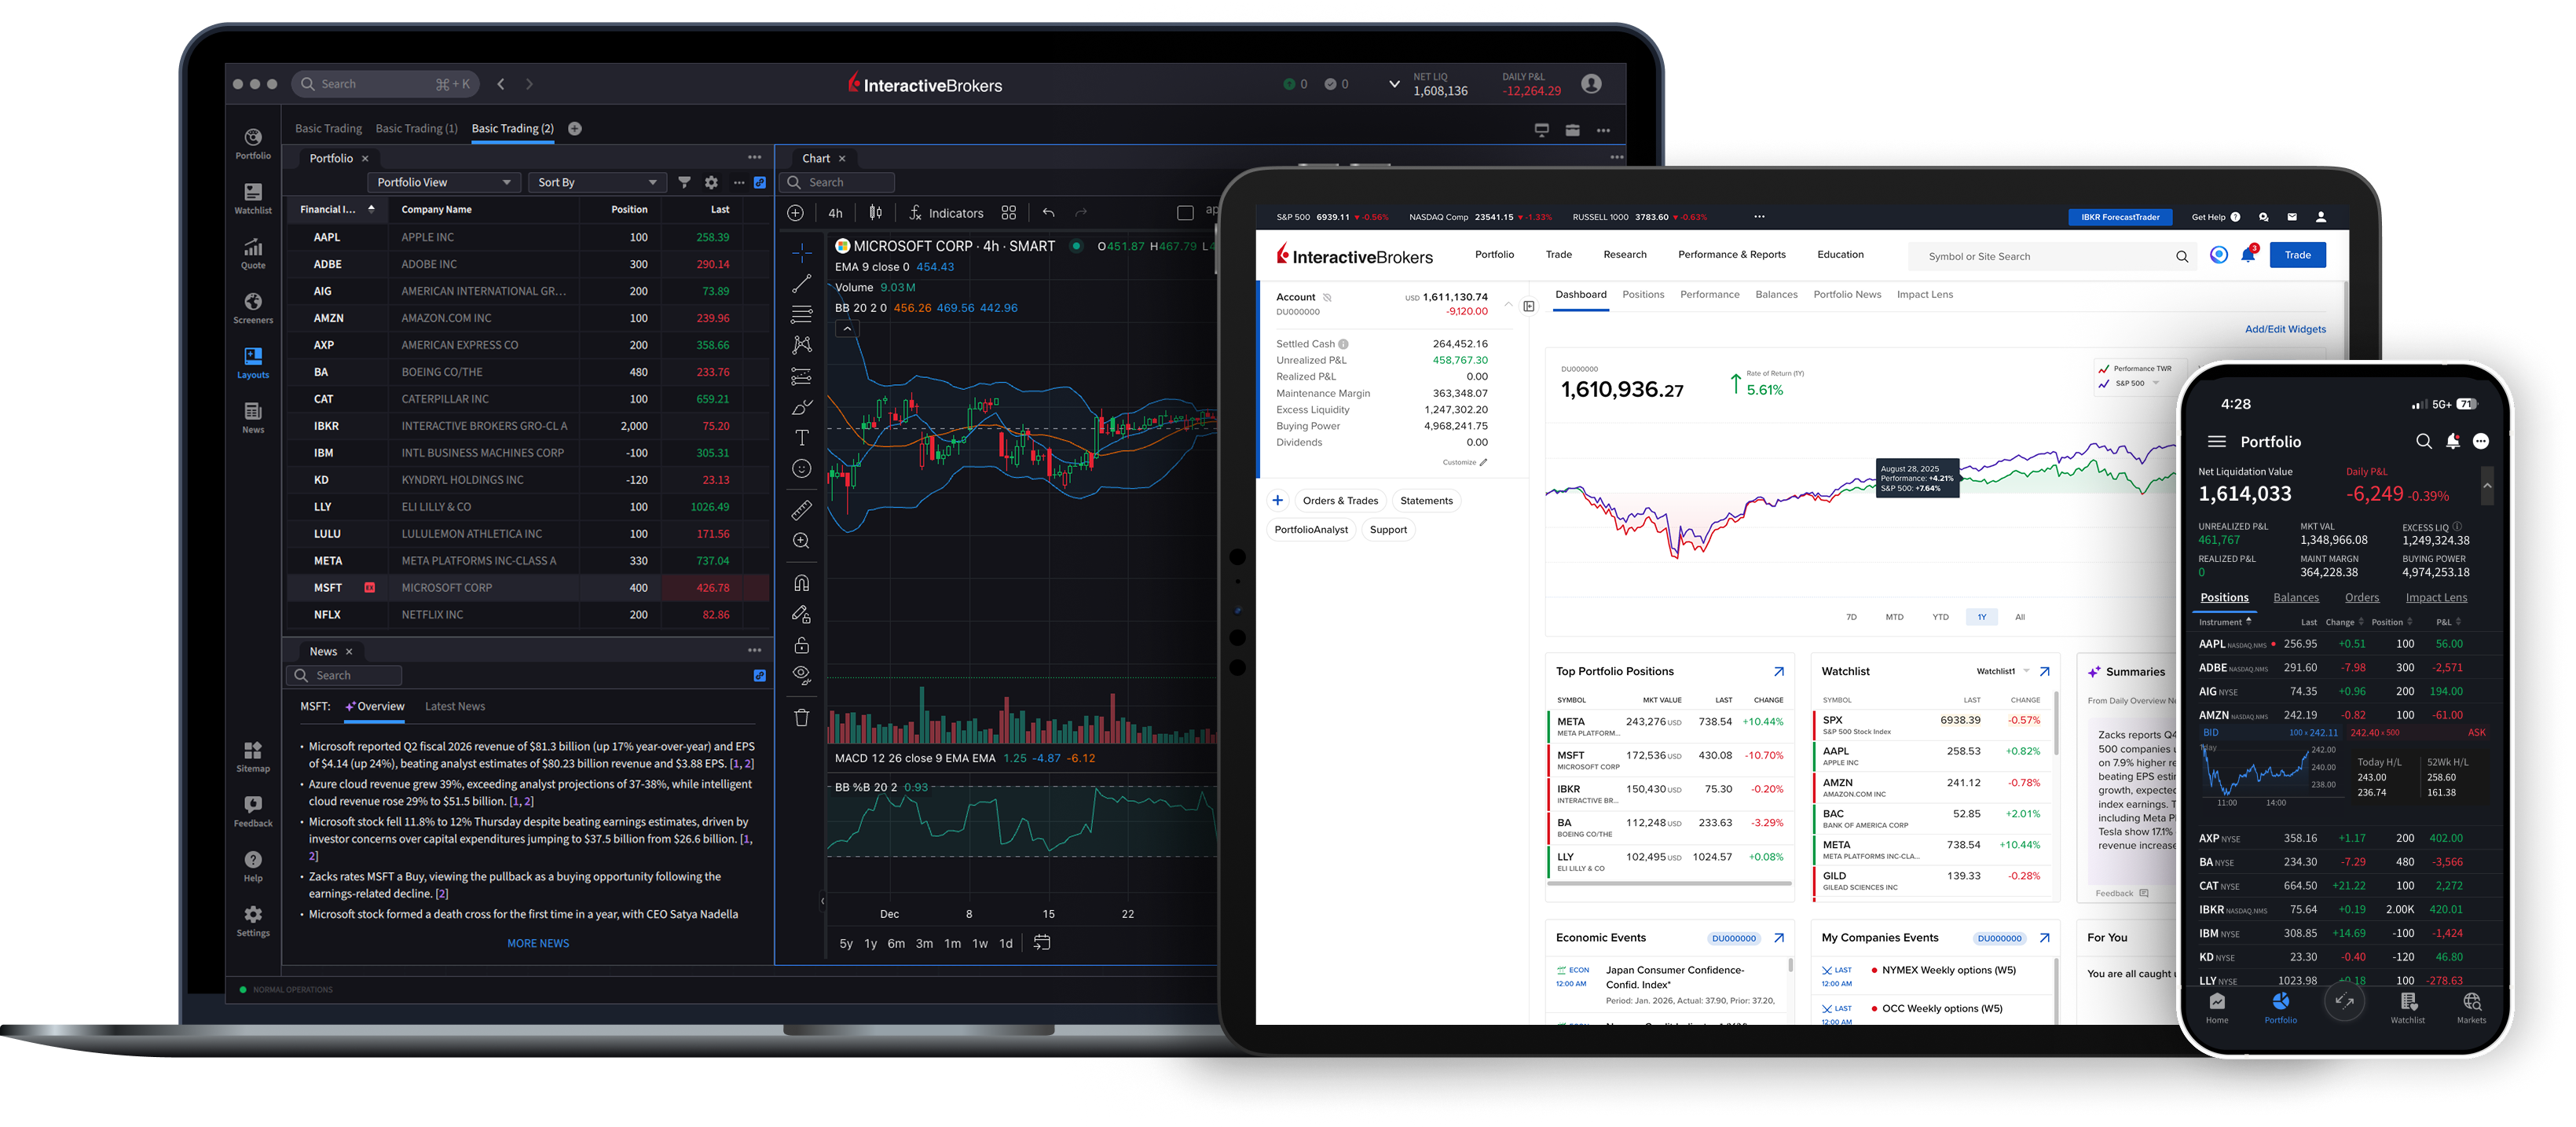Image resolution: width=2576 pixels, height=1127 pixels.
Task: Open the Portfolio View dropdown
Action: click(443, 182)
